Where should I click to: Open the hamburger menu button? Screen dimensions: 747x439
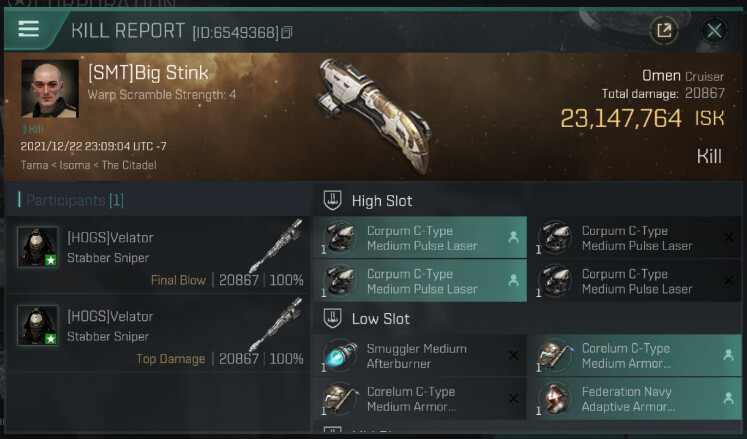click(28, 29)
